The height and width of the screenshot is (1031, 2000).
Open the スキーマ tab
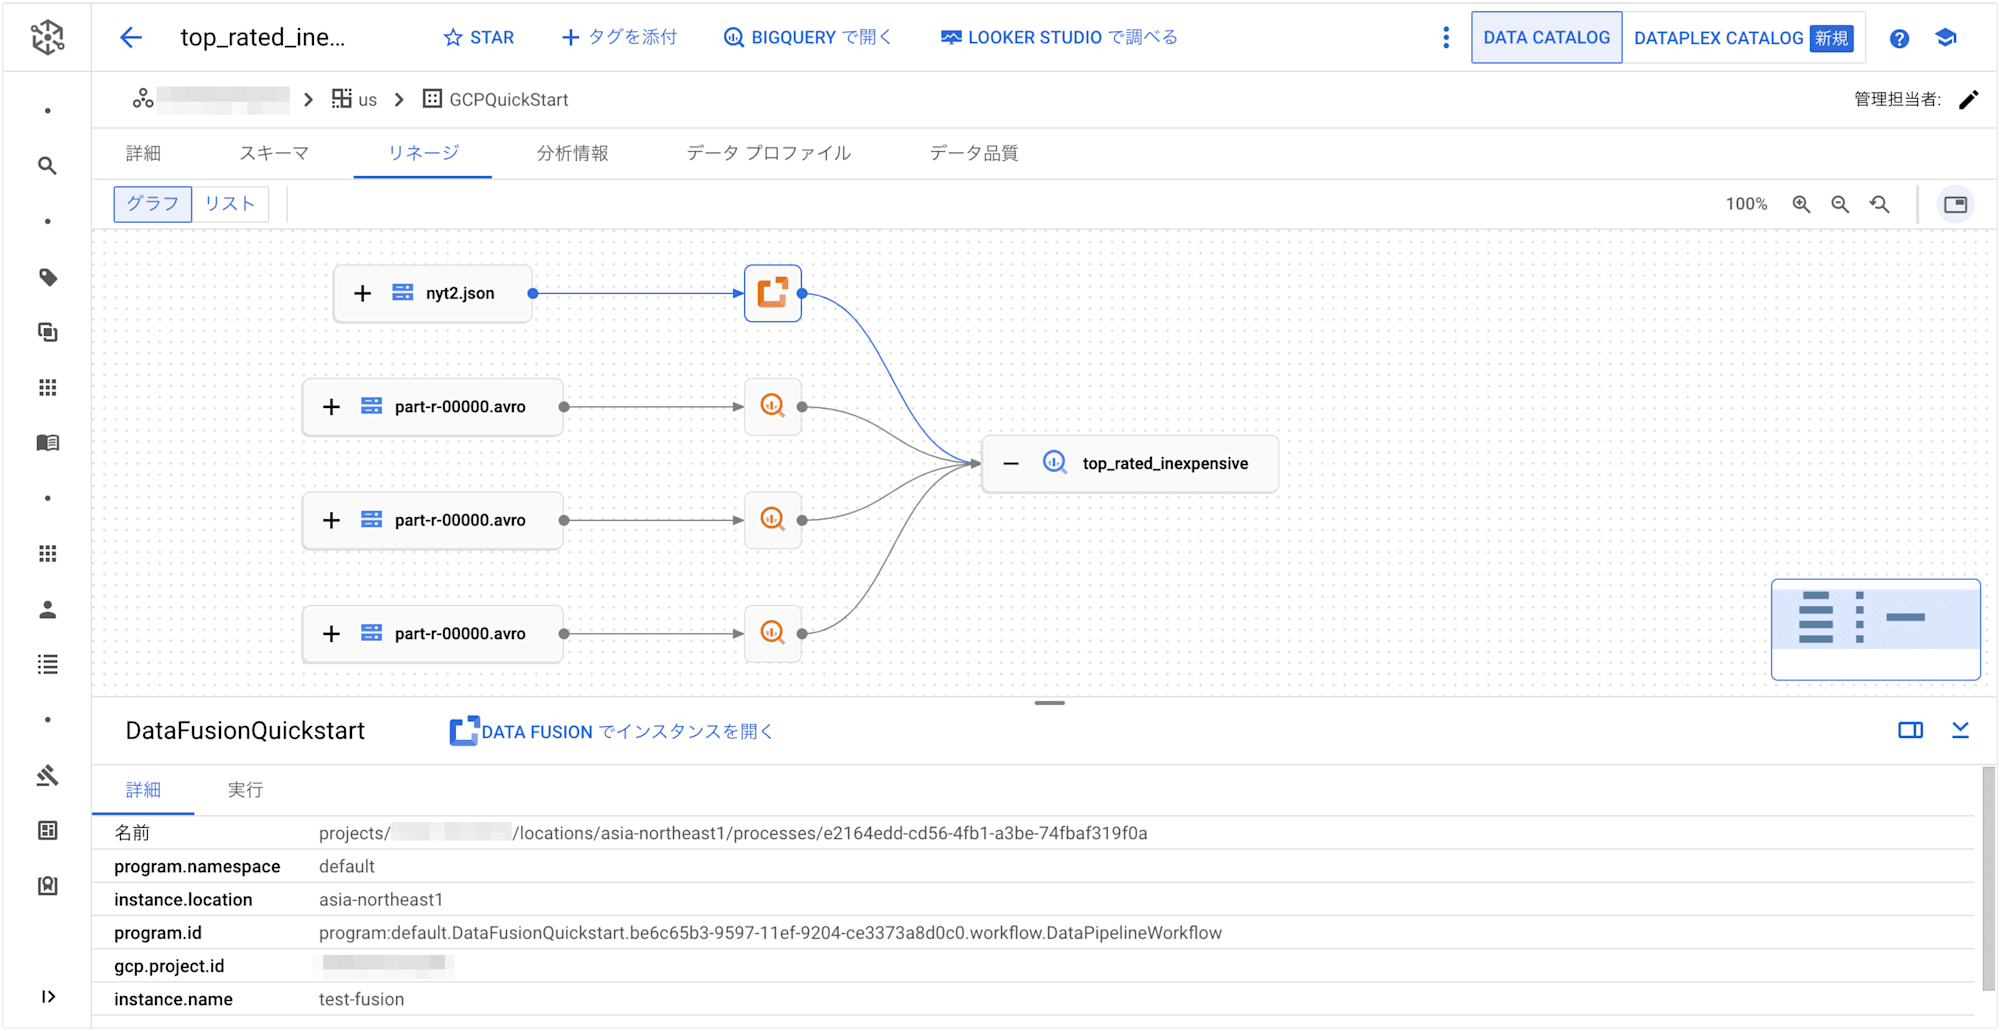pyautogui.click(x=274, y=153)
